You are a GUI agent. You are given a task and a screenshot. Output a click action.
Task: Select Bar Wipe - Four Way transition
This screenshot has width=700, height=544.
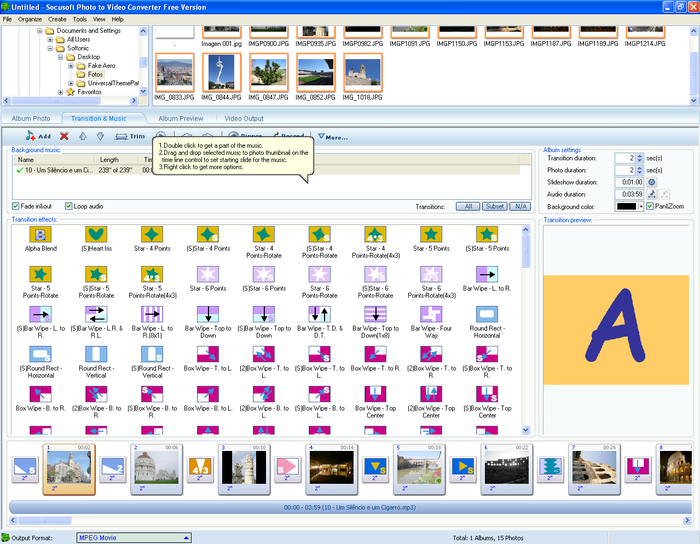(x=431, y=322)
